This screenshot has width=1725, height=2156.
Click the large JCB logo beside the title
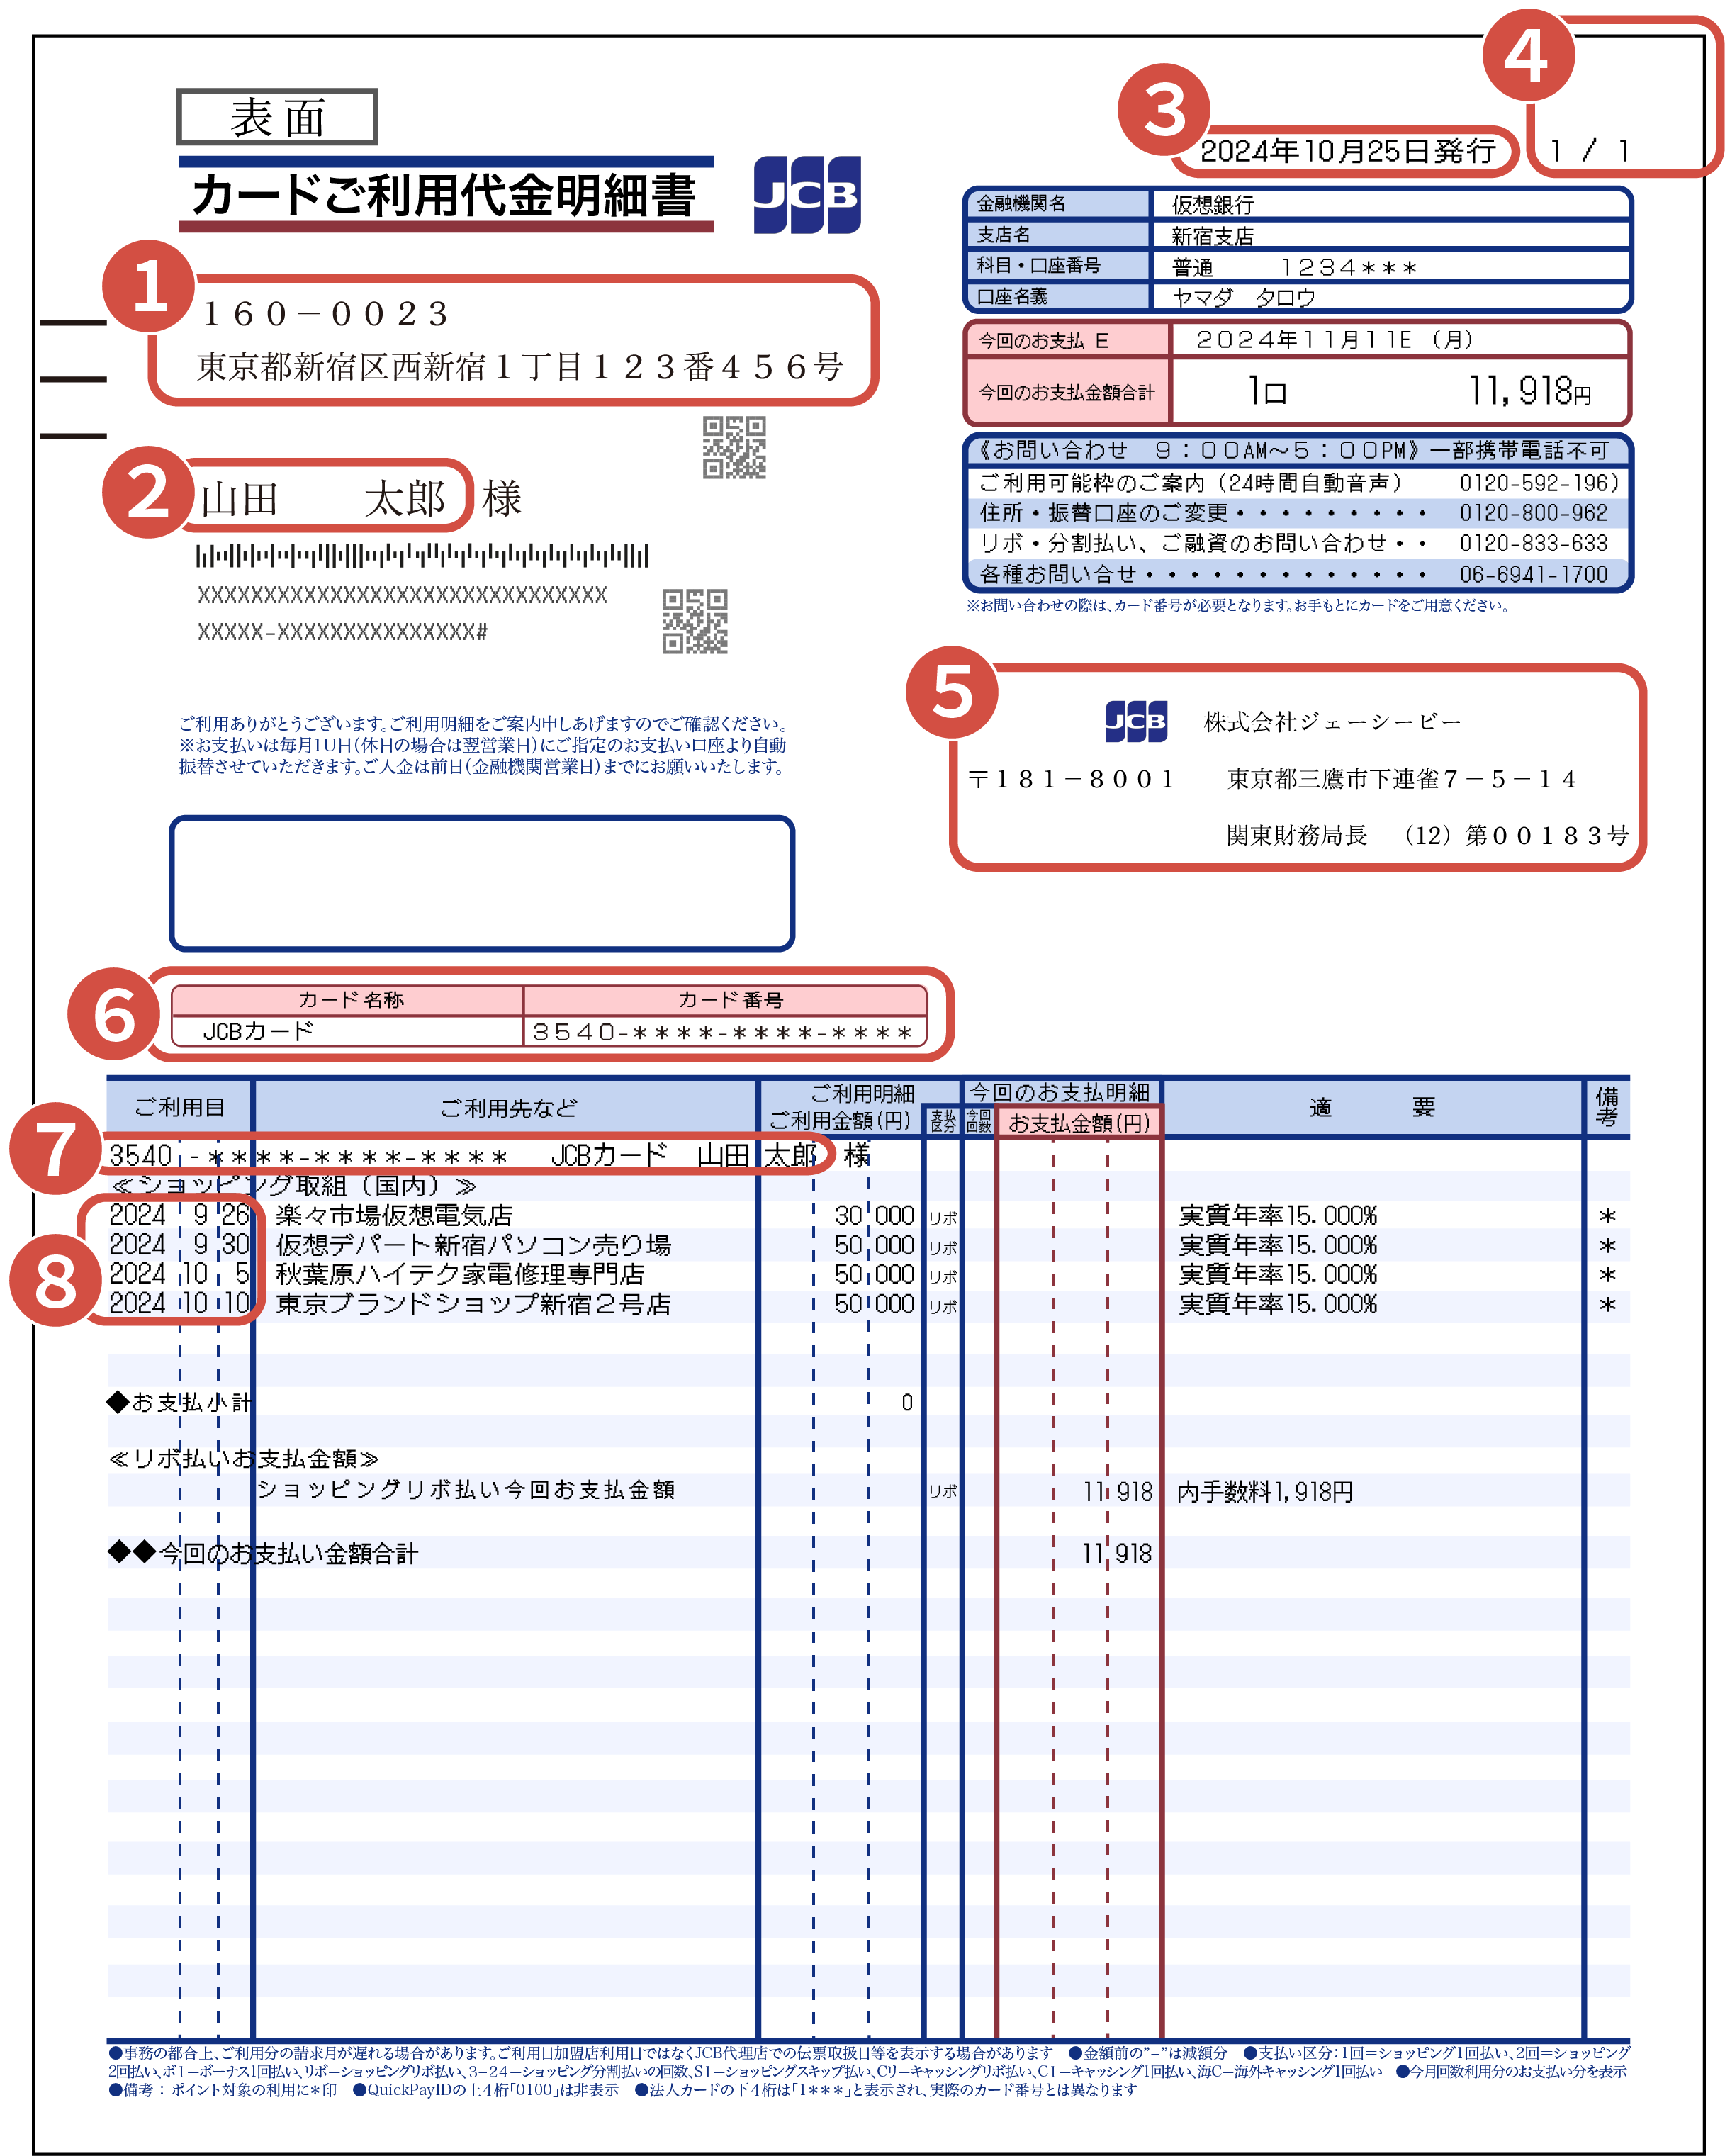pos(806,195)
